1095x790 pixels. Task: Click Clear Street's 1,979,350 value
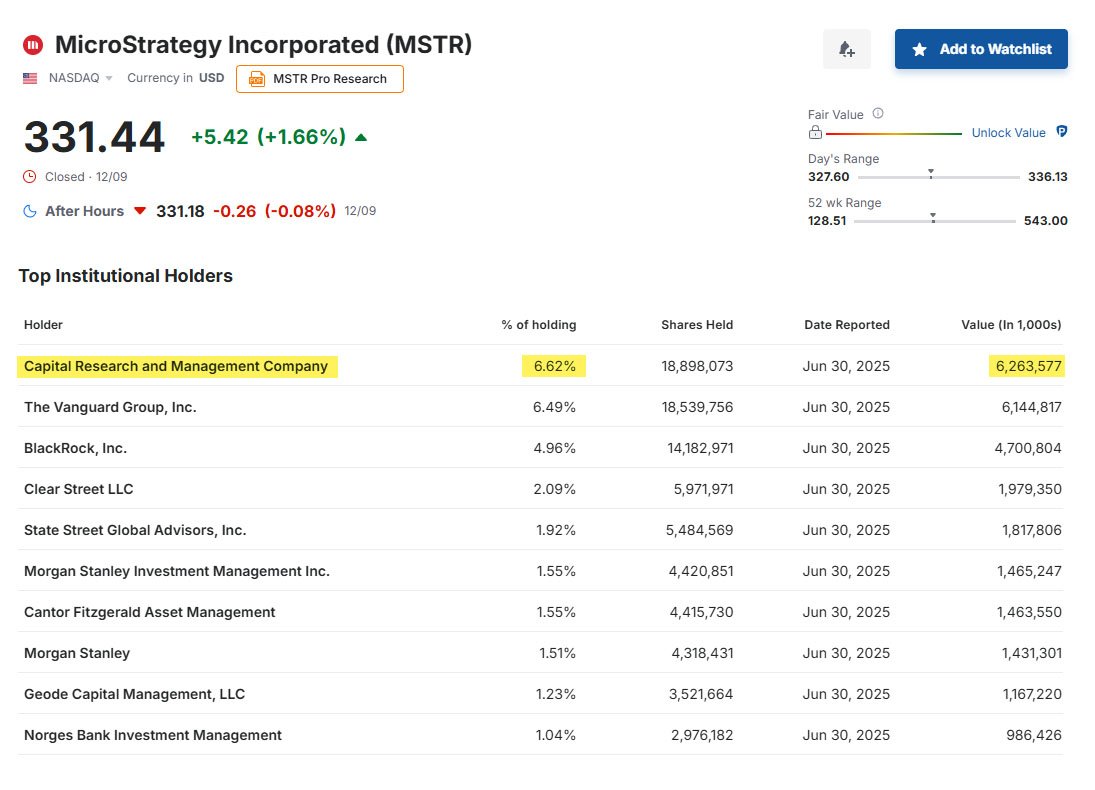[x=1029, y=489]
